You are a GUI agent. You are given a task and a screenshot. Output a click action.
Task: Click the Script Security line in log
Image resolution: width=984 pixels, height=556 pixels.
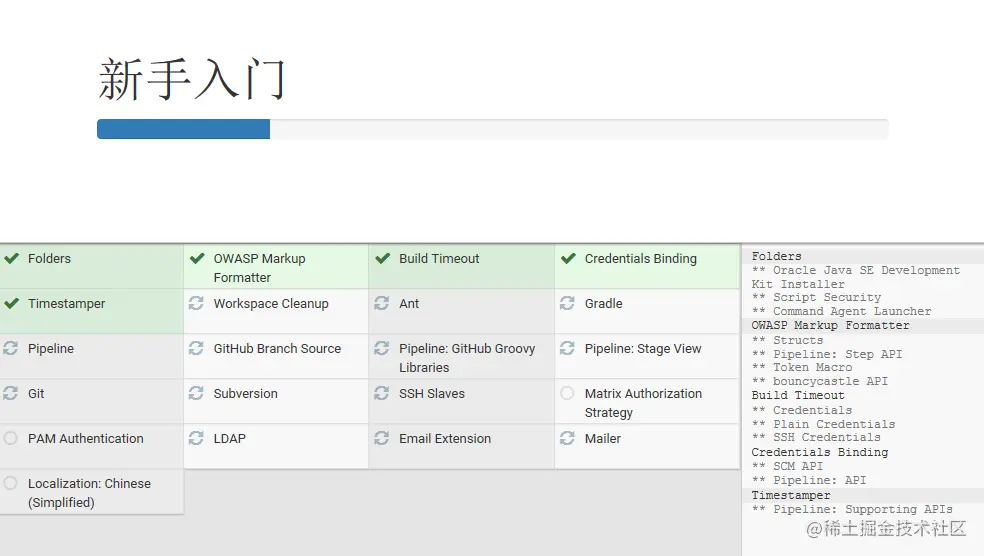pos(816,297)
